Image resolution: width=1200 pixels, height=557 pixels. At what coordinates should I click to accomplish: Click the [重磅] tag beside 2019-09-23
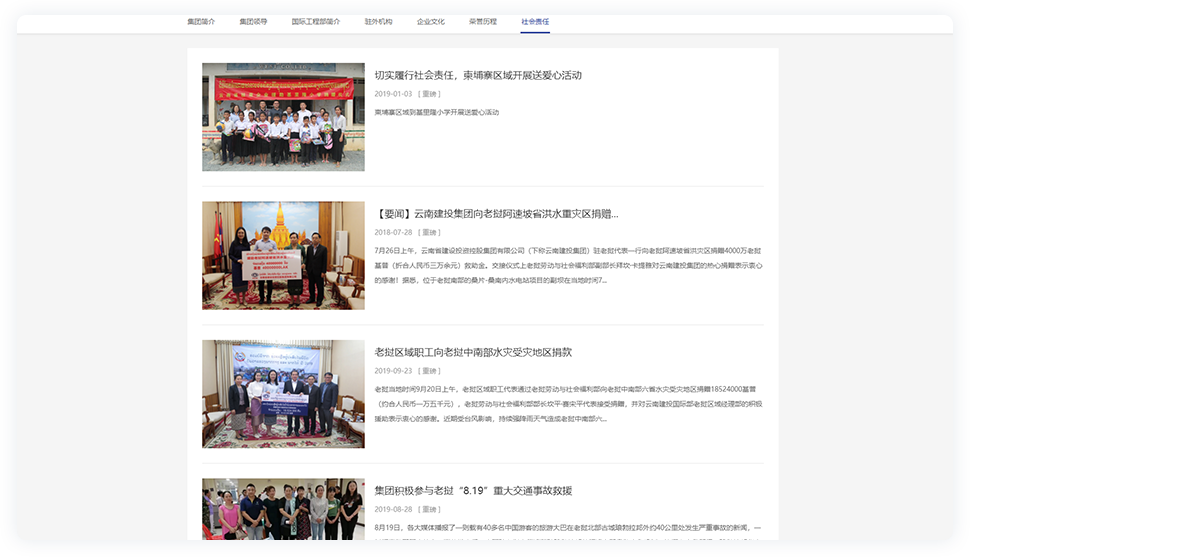coord(429,371)
